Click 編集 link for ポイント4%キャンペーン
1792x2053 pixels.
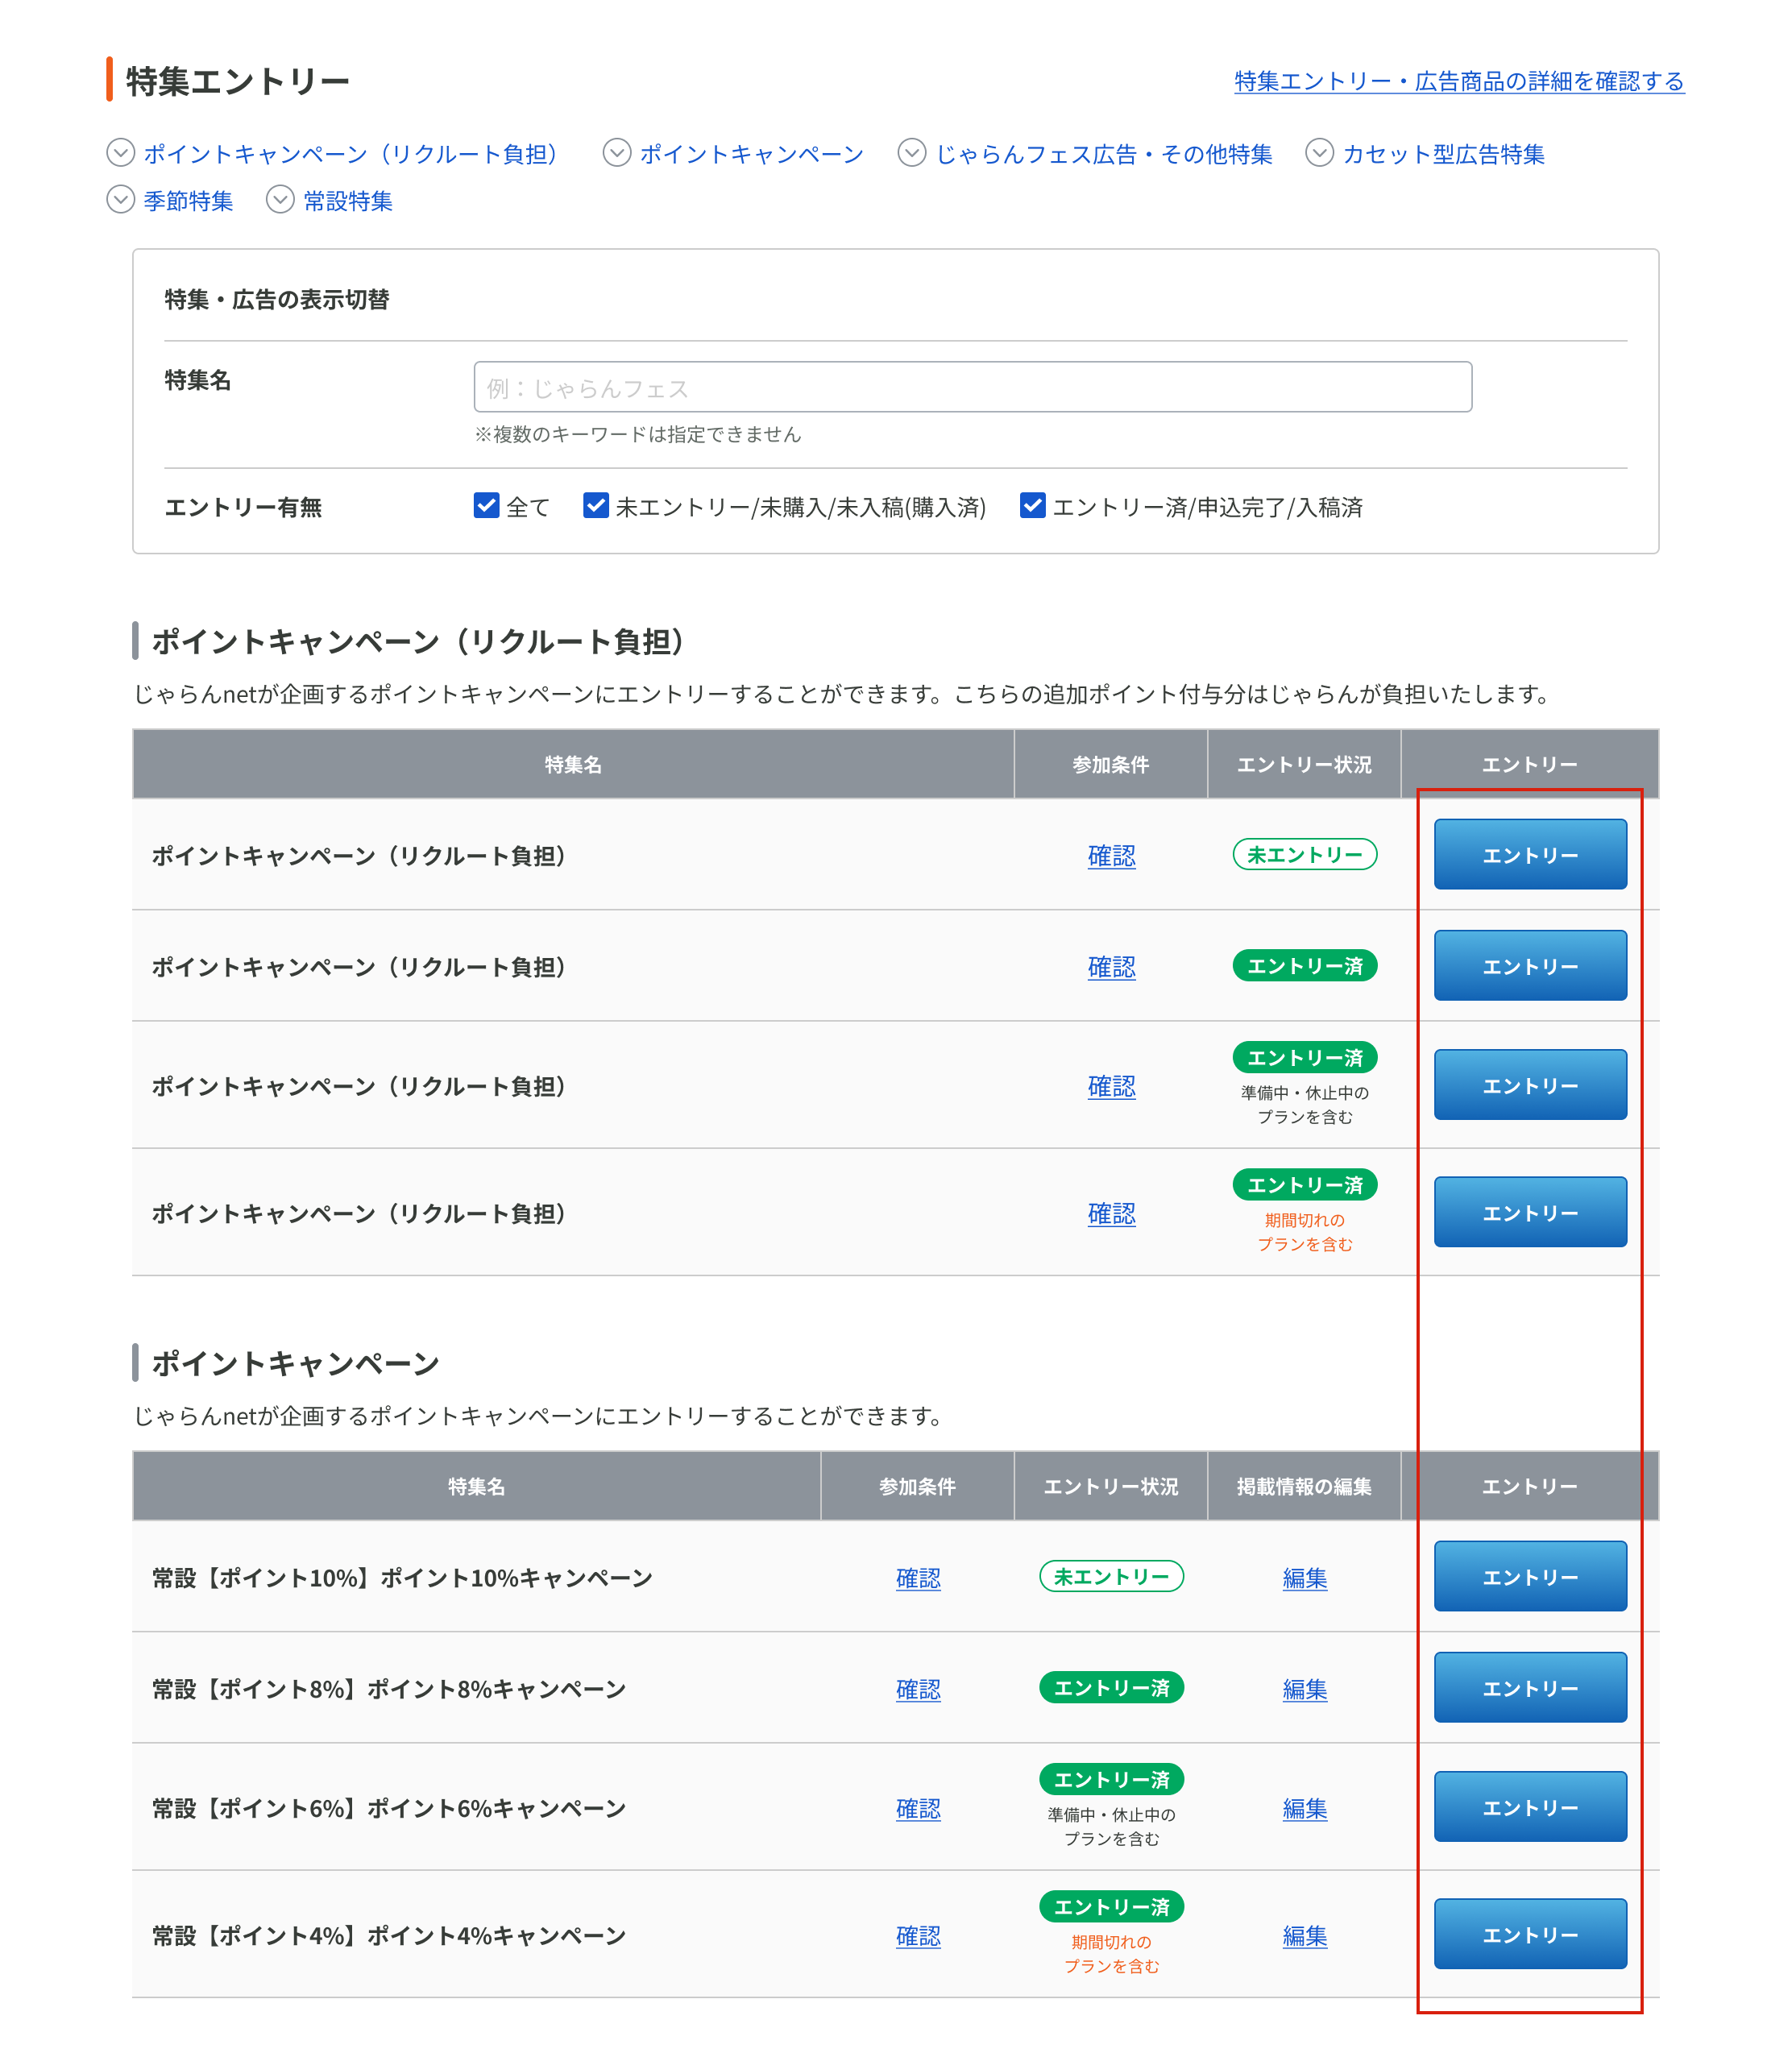pos(1304,1936)
